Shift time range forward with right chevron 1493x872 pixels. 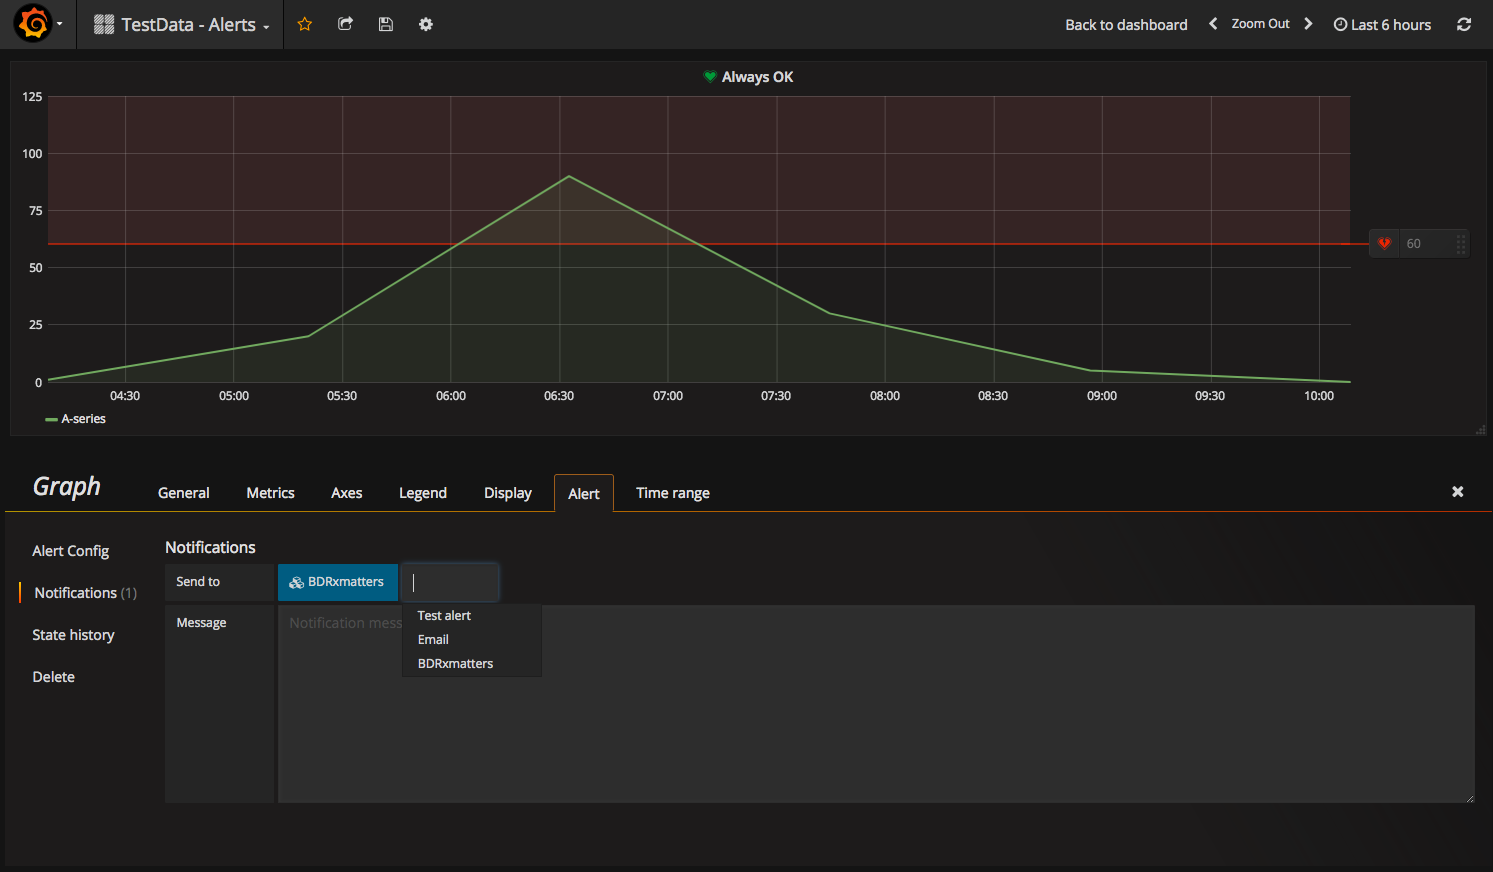(x=1308, y=24)
